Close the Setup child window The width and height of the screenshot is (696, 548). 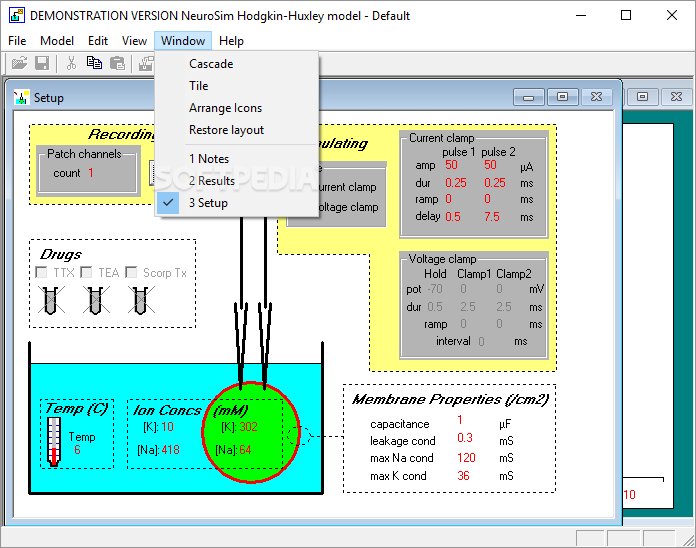[597, 97]
